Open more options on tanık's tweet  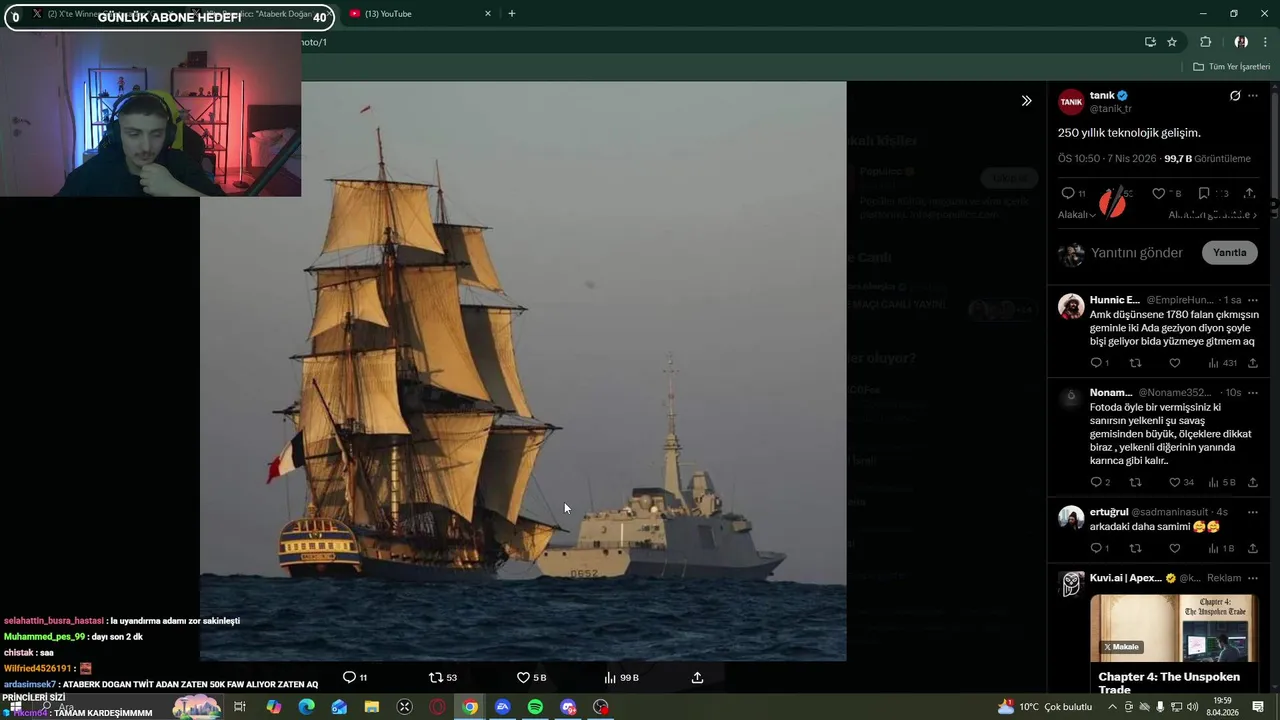point(1253,96)
